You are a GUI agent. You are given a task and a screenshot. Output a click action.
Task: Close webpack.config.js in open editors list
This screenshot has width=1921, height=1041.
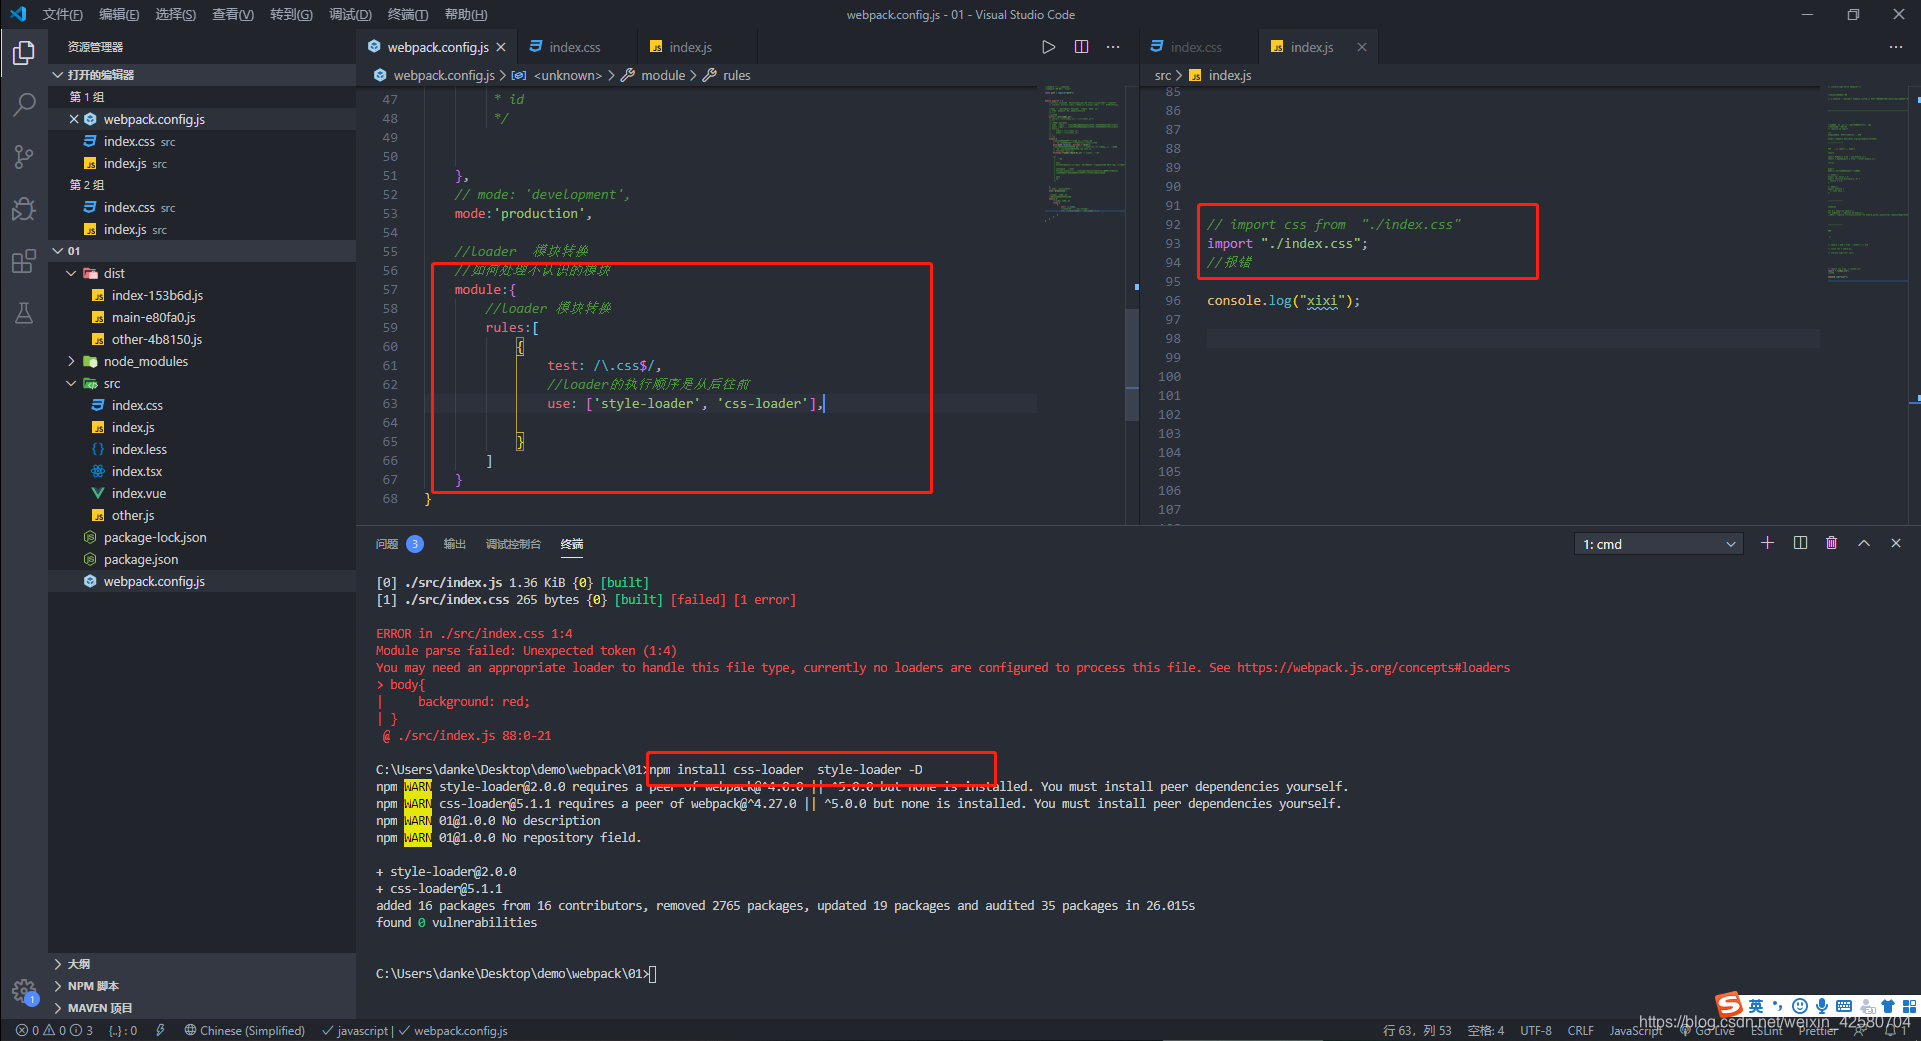pos(74,119)
